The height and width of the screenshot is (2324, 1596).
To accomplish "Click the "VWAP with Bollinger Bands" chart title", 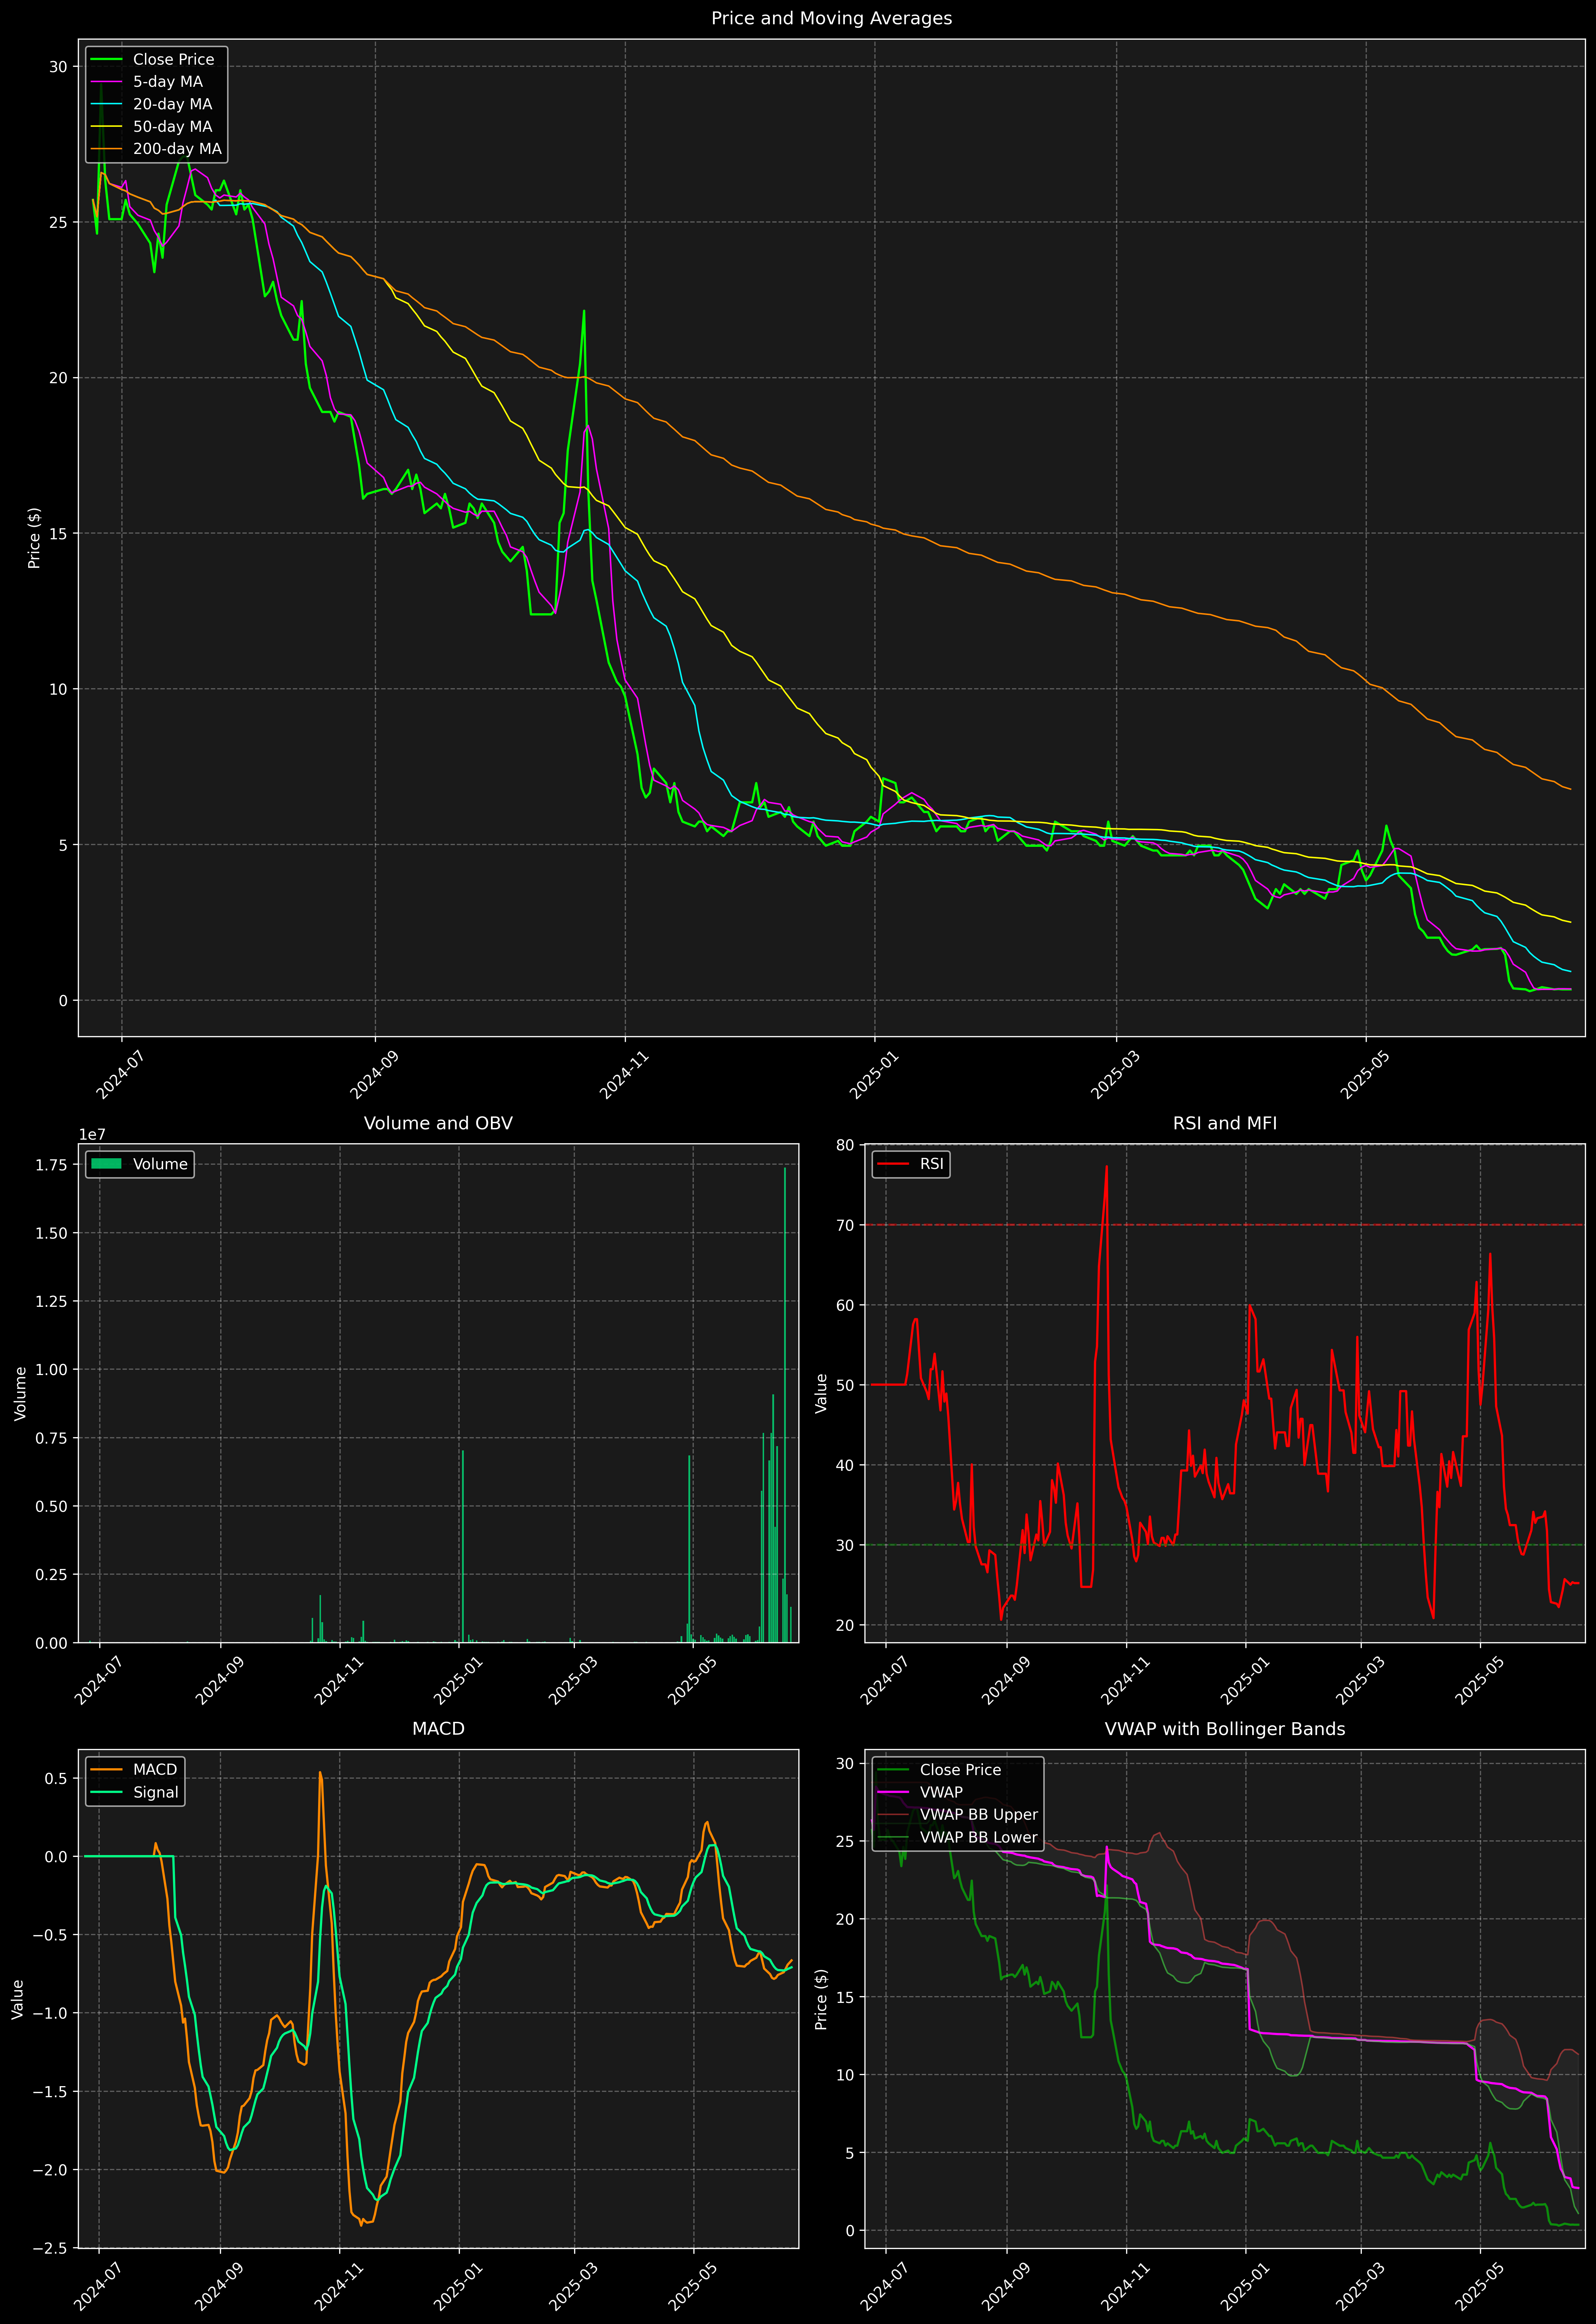I will coord(1225,1729).
